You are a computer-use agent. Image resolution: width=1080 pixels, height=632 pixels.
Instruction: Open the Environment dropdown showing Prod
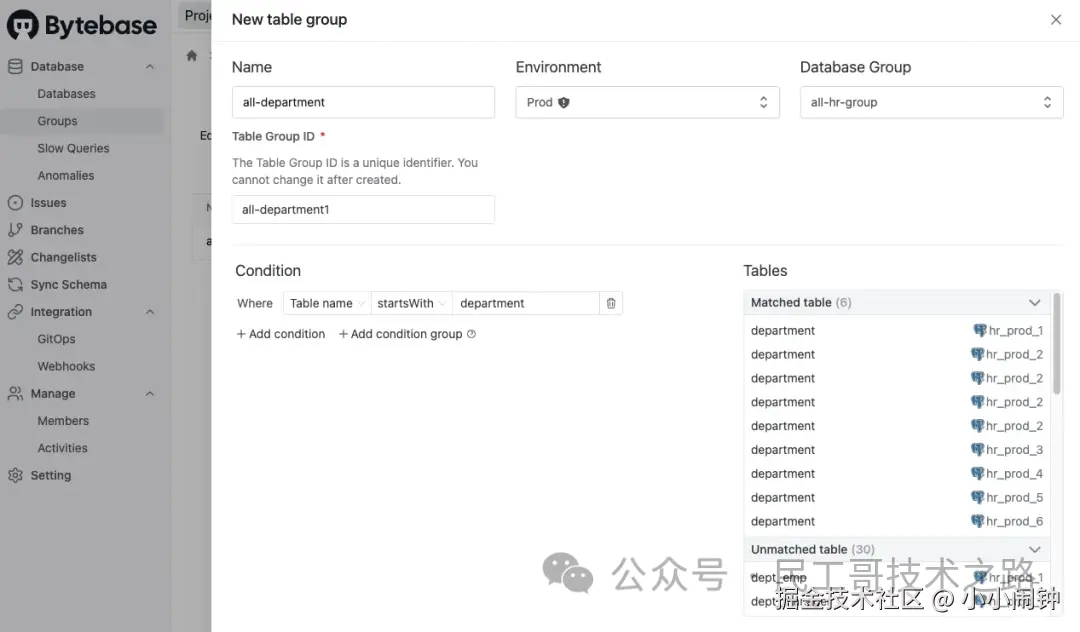647,102
